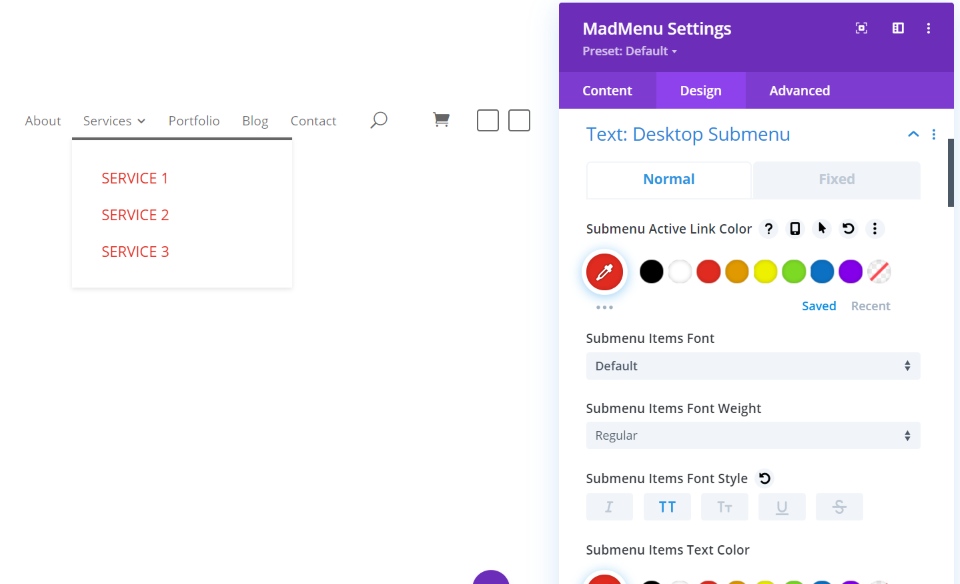Toggle small caps font style

point(724,507)
